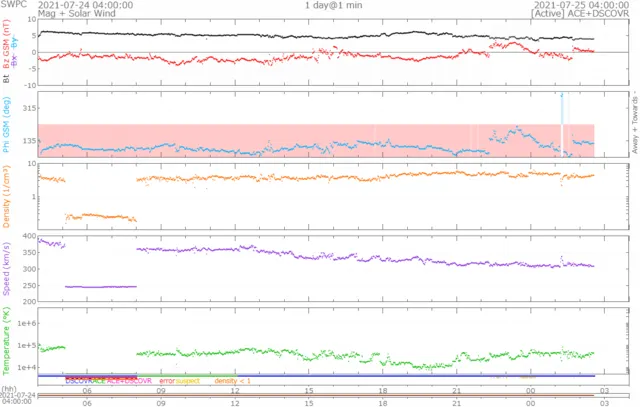Screen dimensions: 640x407
Task: Click the 'suspect' yellow legend label
Action: point(188,381)
